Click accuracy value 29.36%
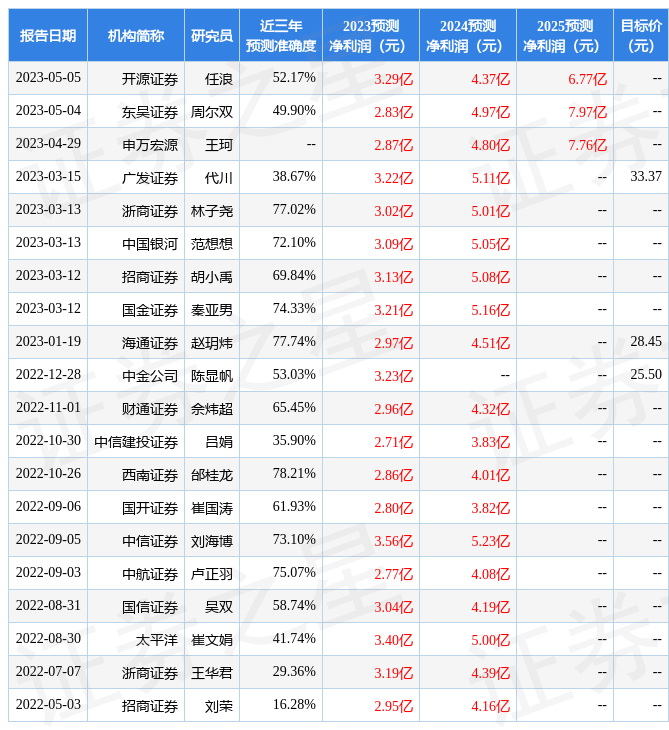This screenshot has width=669, height=730. 294,672
